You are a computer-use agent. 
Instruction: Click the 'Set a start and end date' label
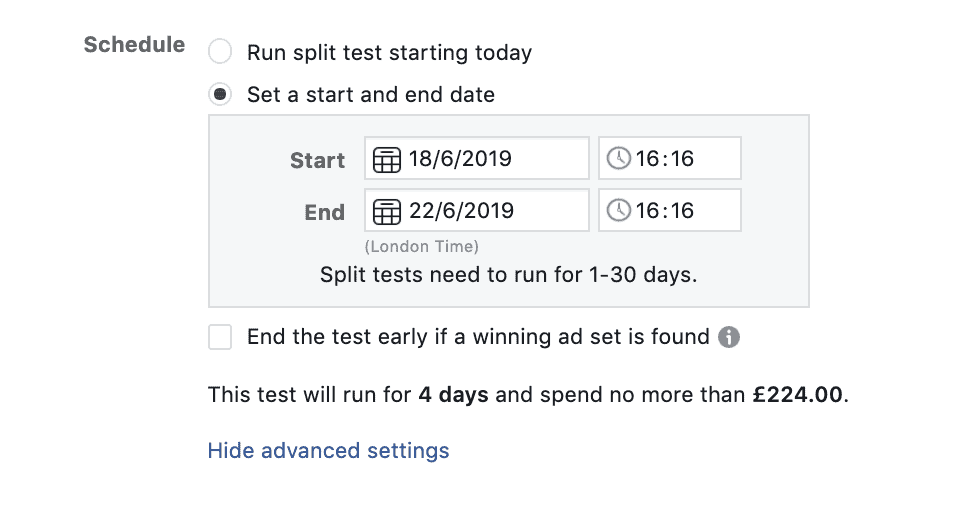(x=371, y=95)
